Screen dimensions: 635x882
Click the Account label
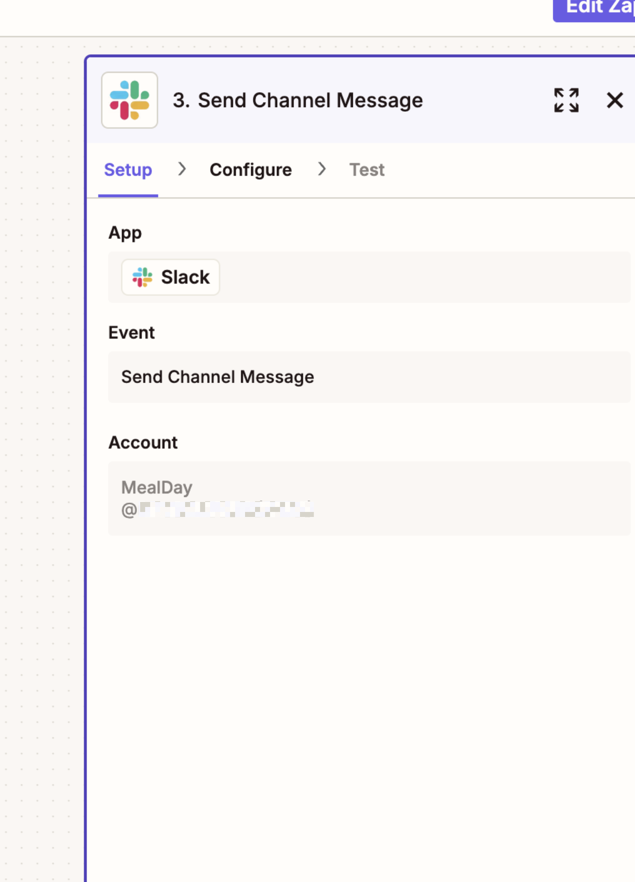click(x=143, y=443)
